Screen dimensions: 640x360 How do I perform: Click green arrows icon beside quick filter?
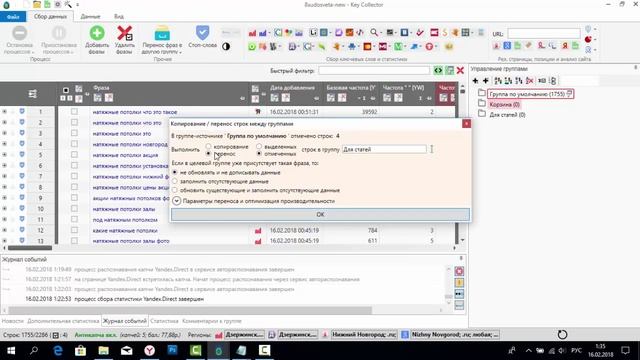click(x=438, y=71)
